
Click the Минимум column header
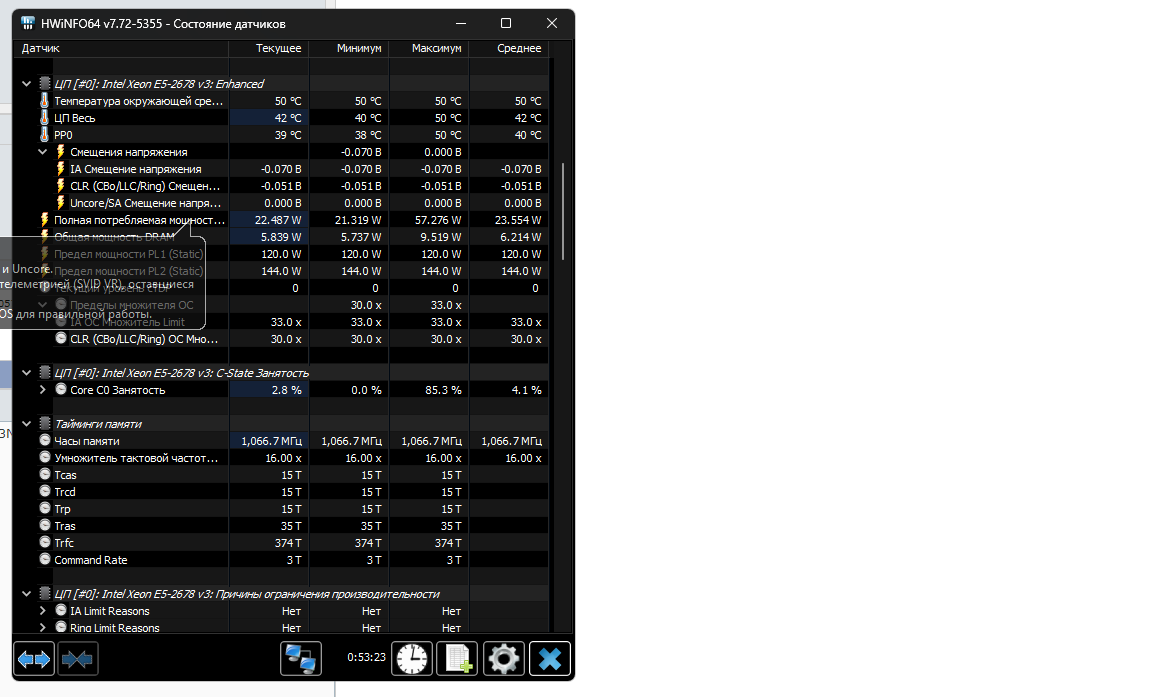pos(349,48)
